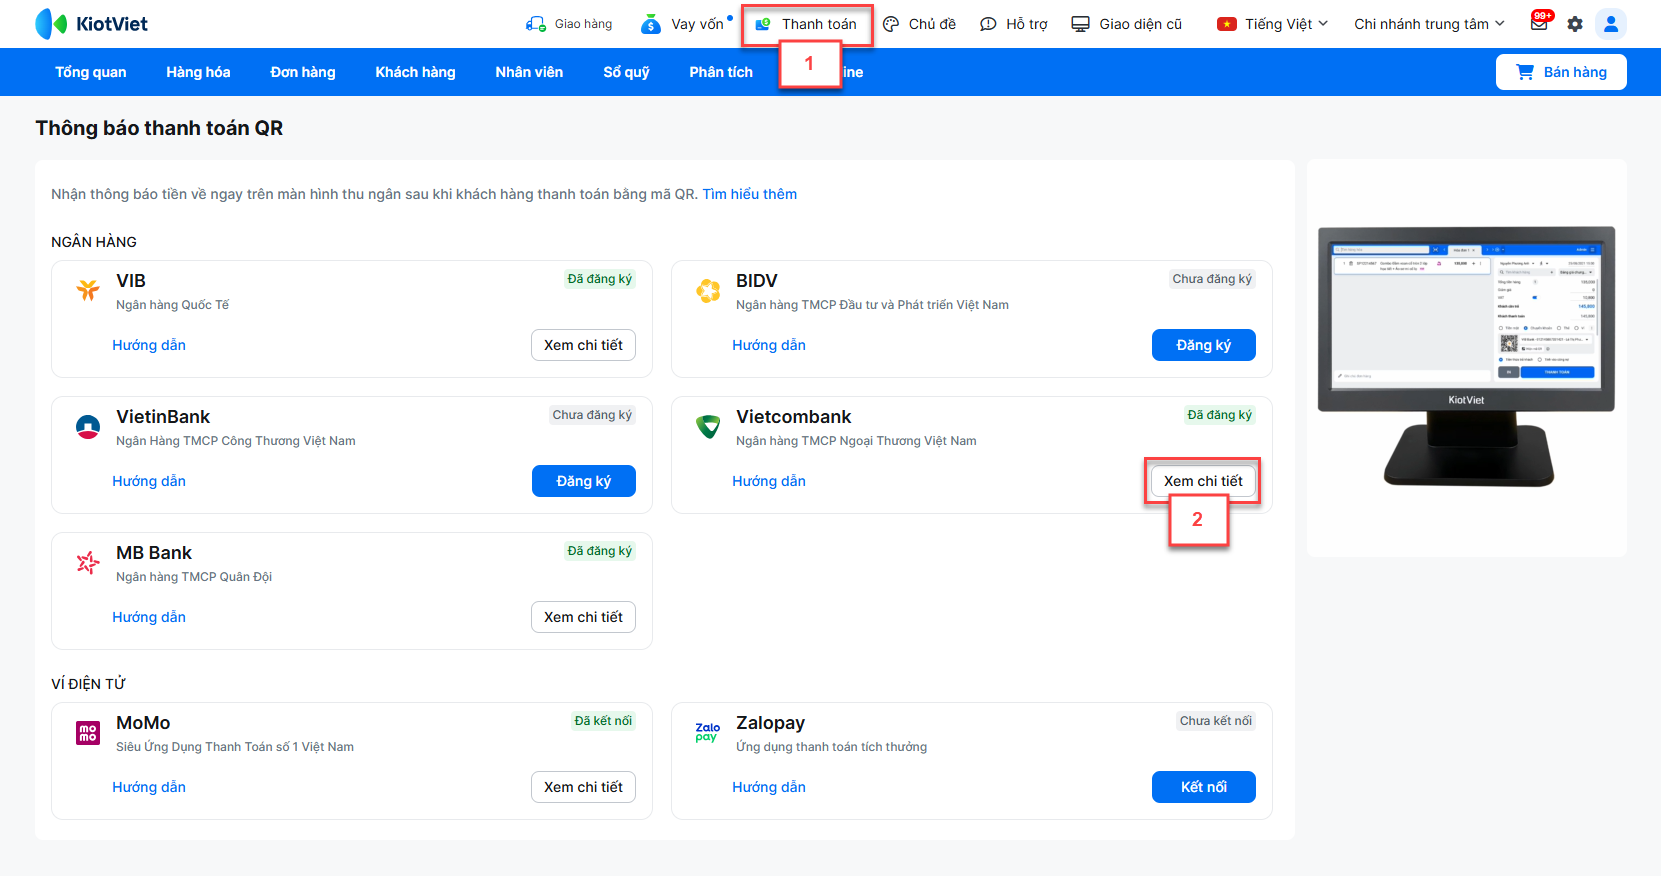View Vietcombank Xem chi tiết

click(x=1203, y=481)
